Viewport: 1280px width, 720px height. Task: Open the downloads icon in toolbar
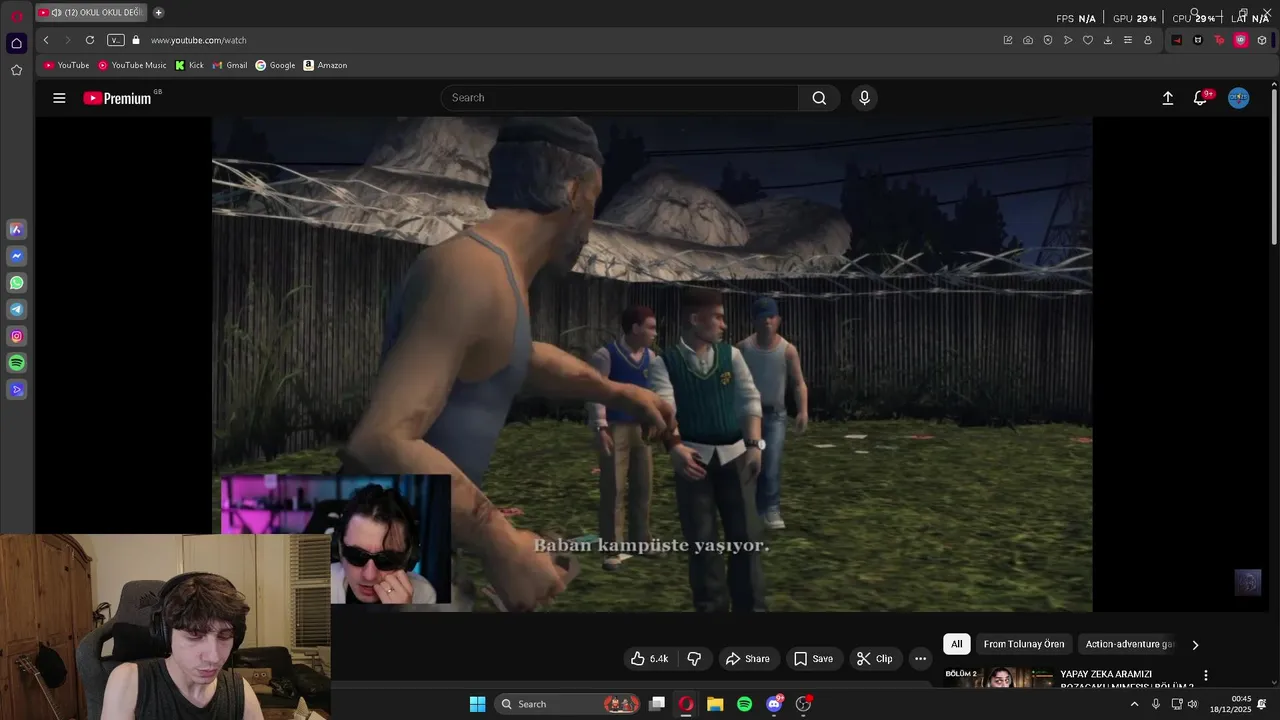tap(1108, 40)
